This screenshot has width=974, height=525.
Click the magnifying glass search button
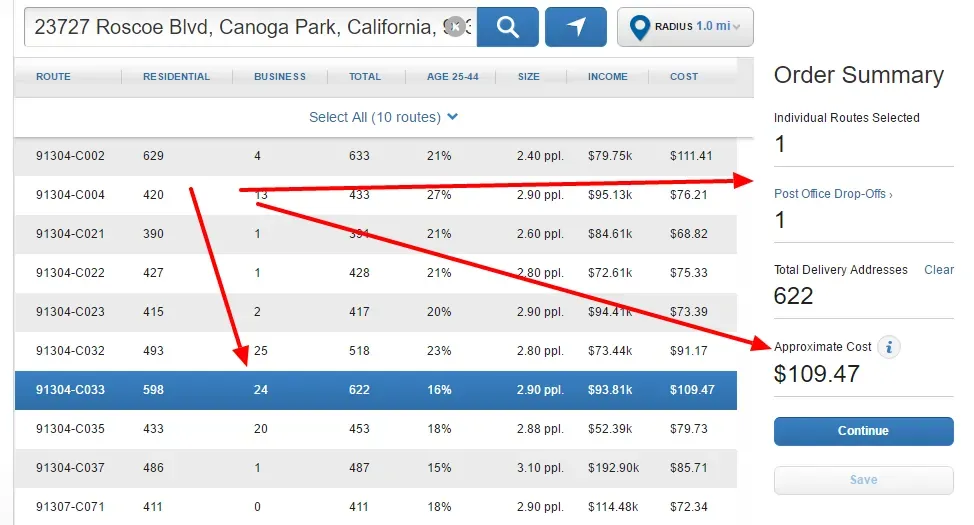[507, 27]
